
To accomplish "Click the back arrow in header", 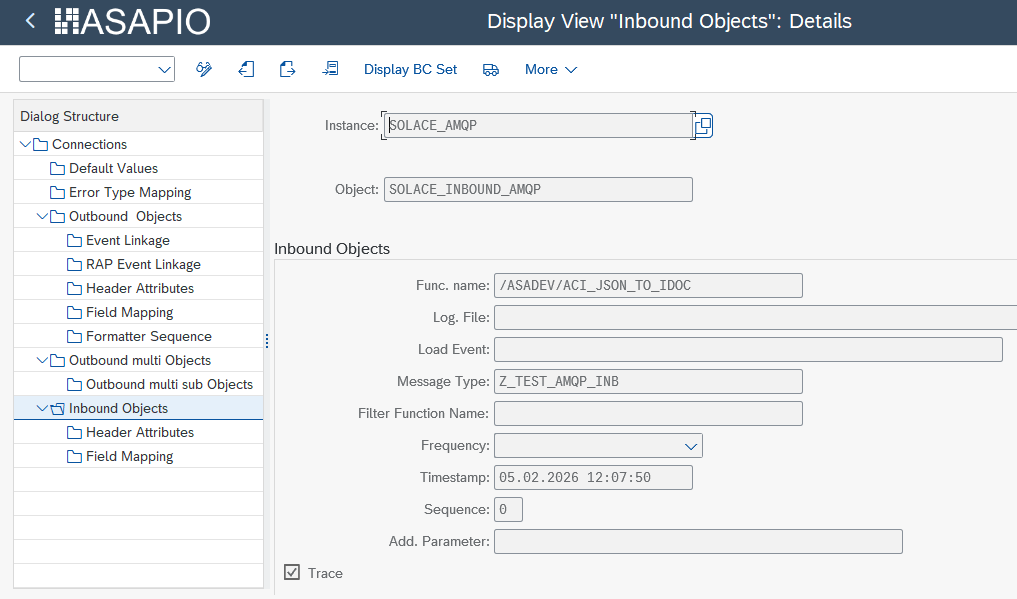I will click(x=30, y=21).
